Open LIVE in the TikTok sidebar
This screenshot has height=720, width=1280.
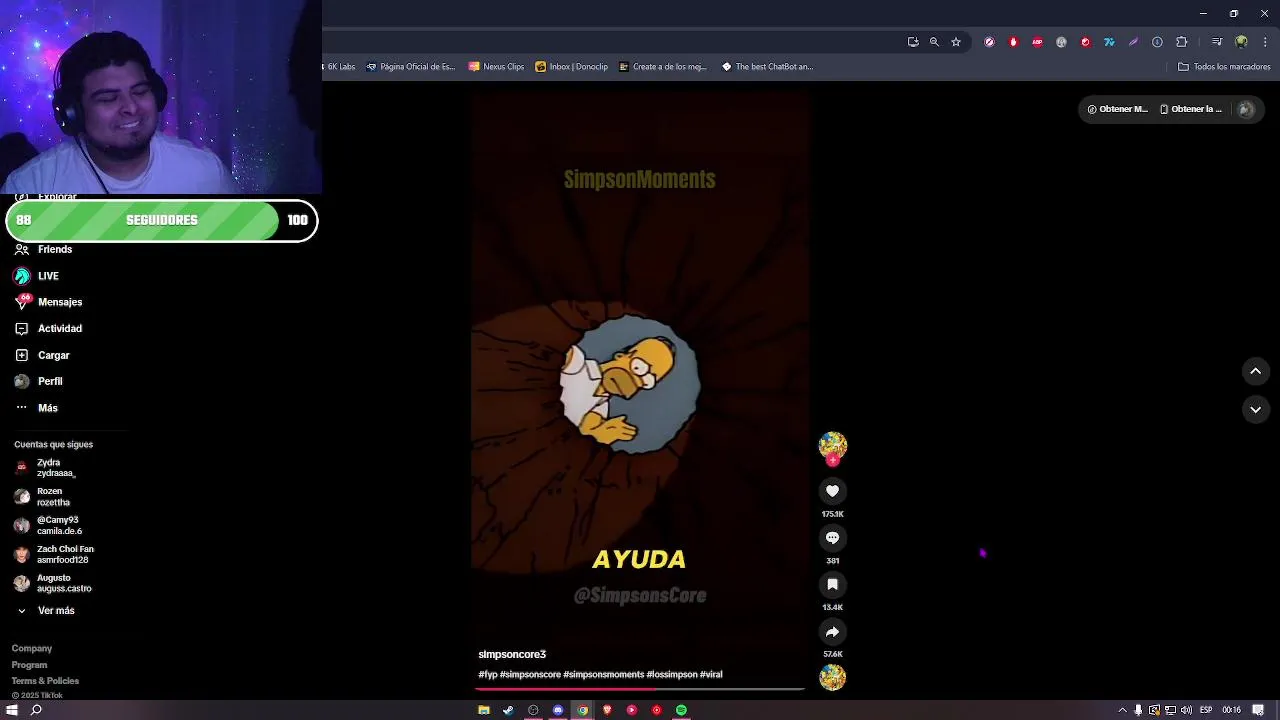point(37,276)
